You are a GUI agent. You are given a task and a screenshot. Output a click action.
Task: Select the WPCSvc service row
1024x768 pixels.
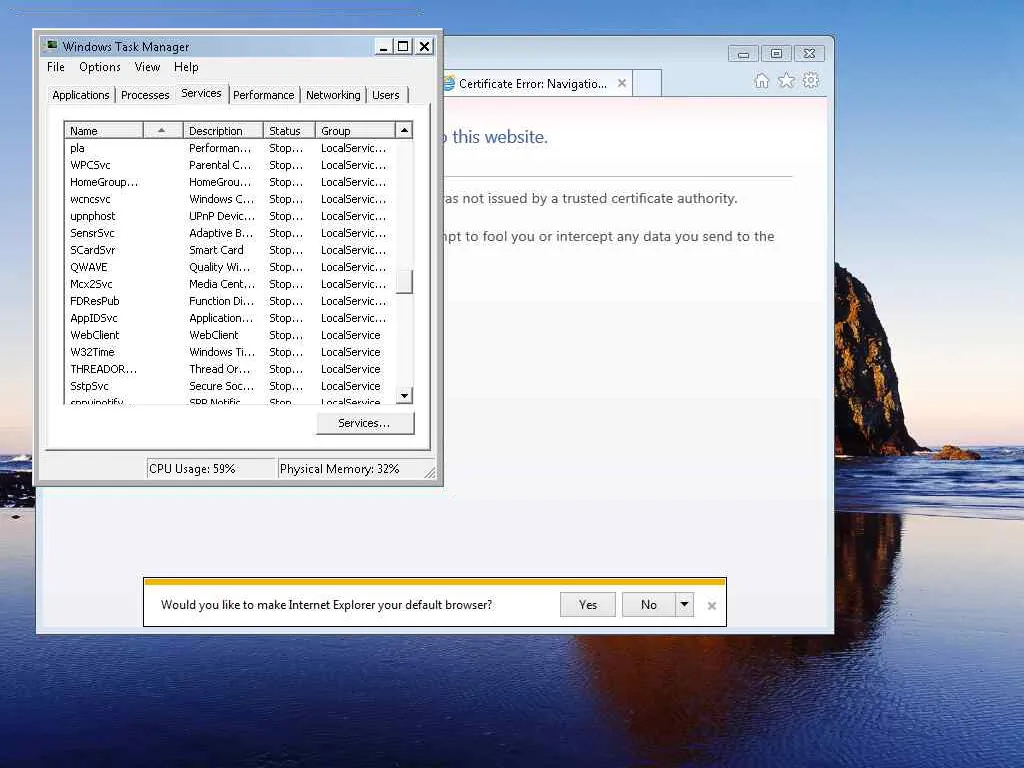230,165
